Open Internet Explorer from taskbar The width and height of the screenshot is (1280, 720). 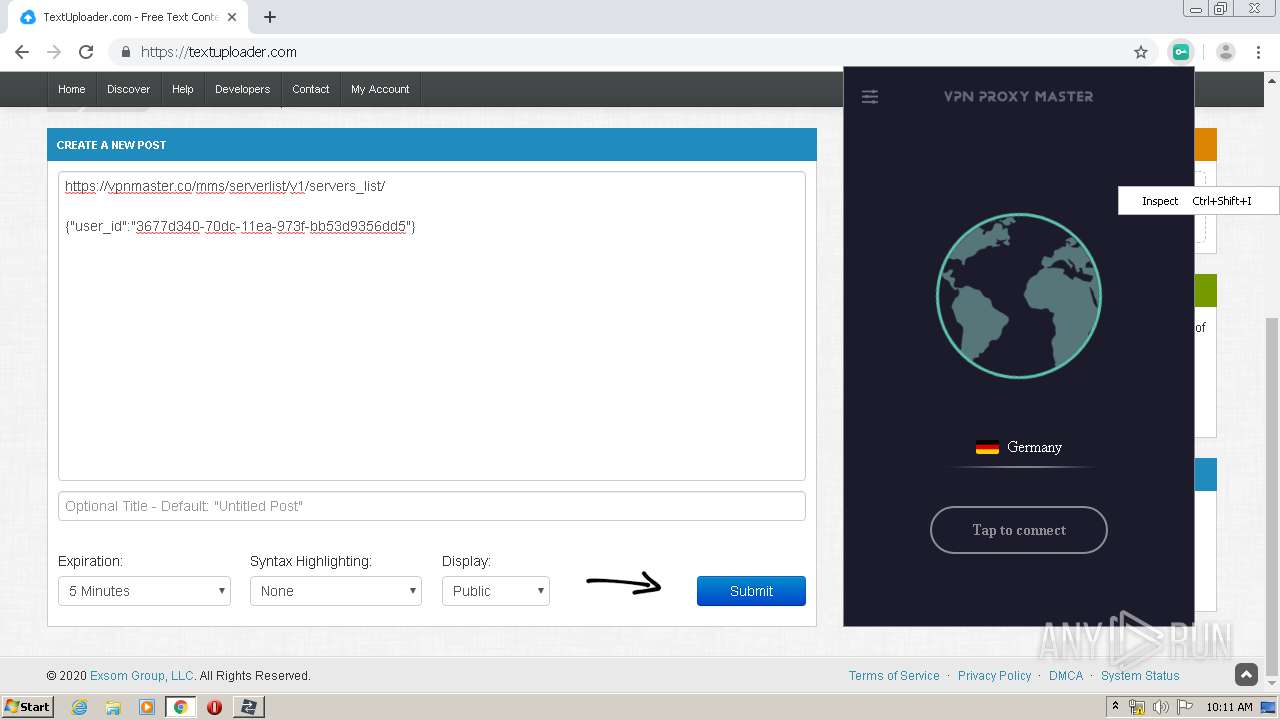coord(80,707)
